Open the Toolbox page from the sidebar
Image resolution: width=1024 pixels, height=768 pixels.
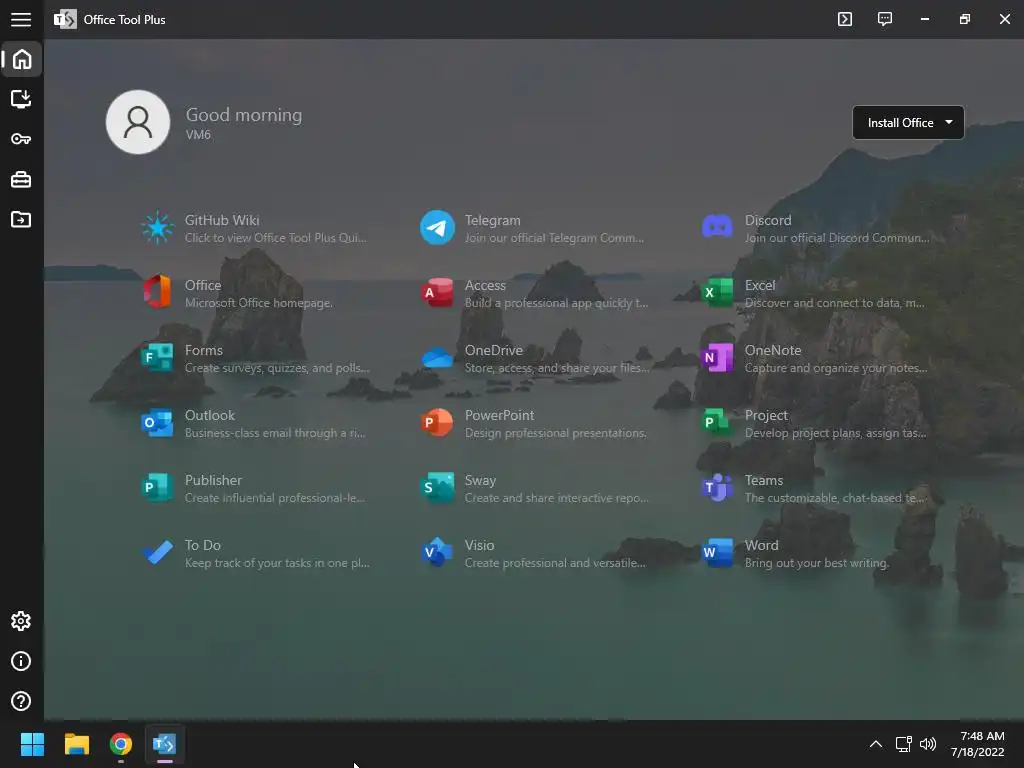[x=21, y=179]
